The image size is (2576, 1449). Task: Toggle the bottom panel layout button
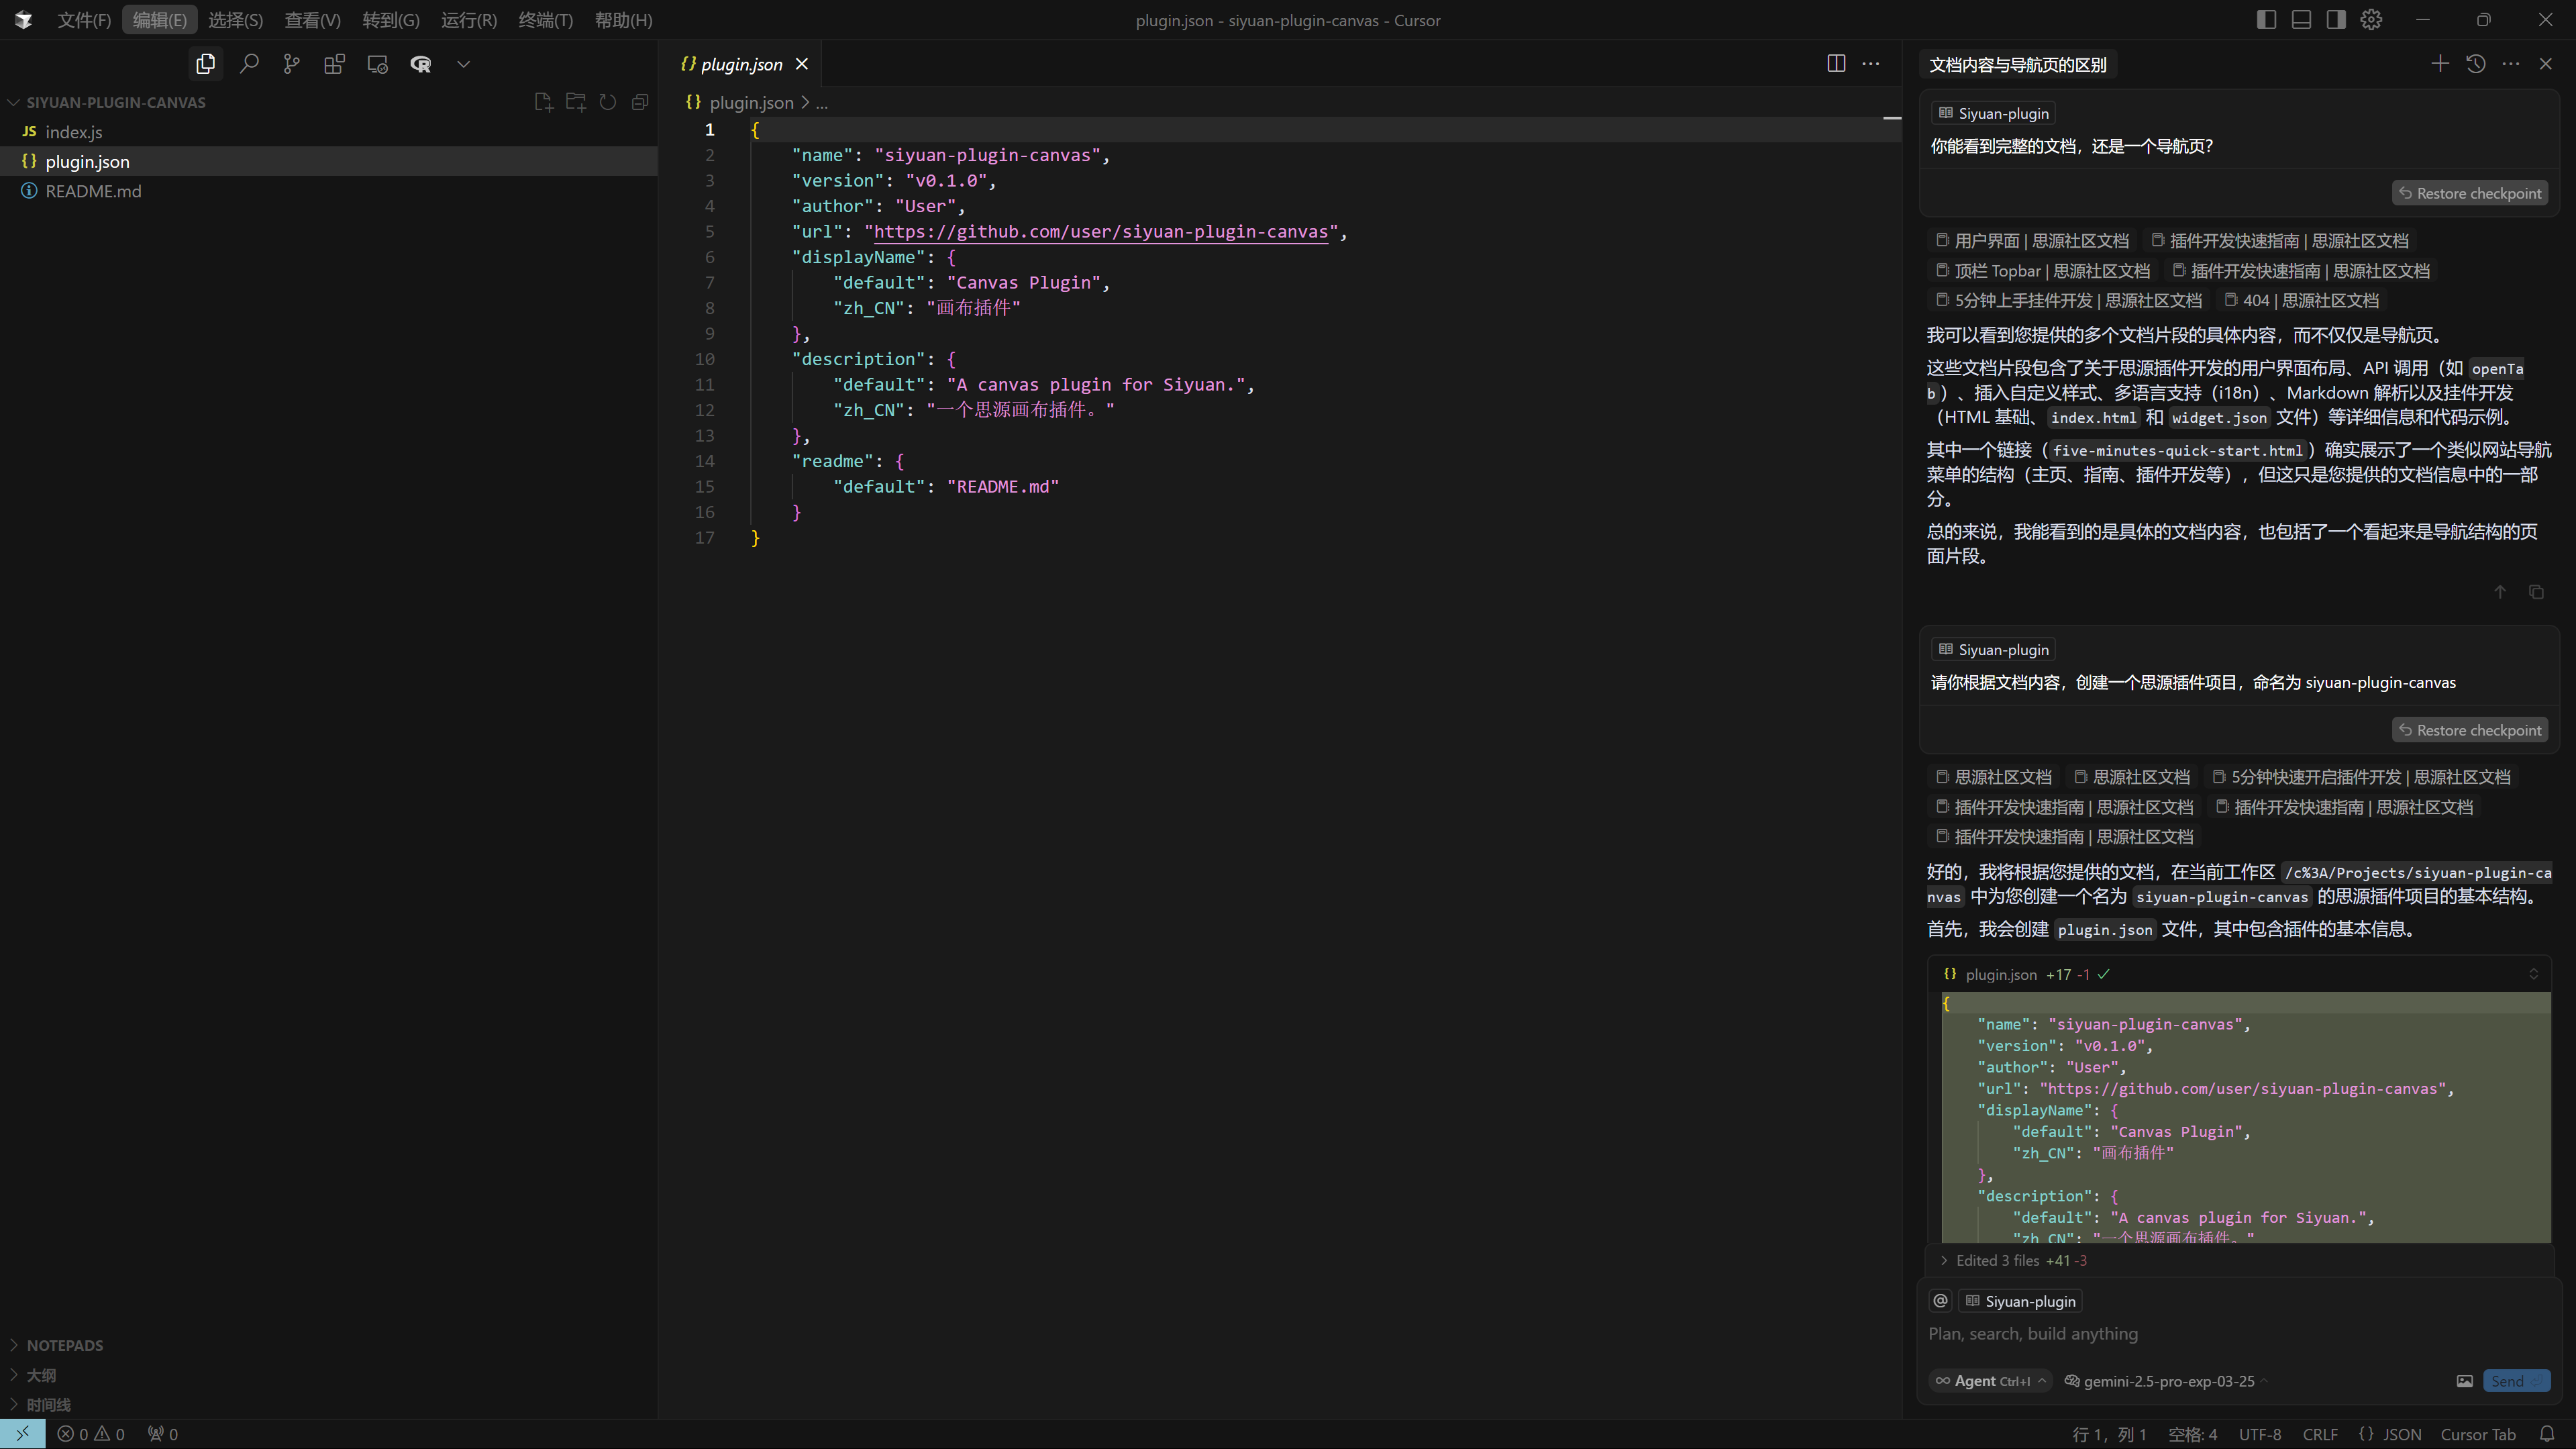coord(2301,20)
